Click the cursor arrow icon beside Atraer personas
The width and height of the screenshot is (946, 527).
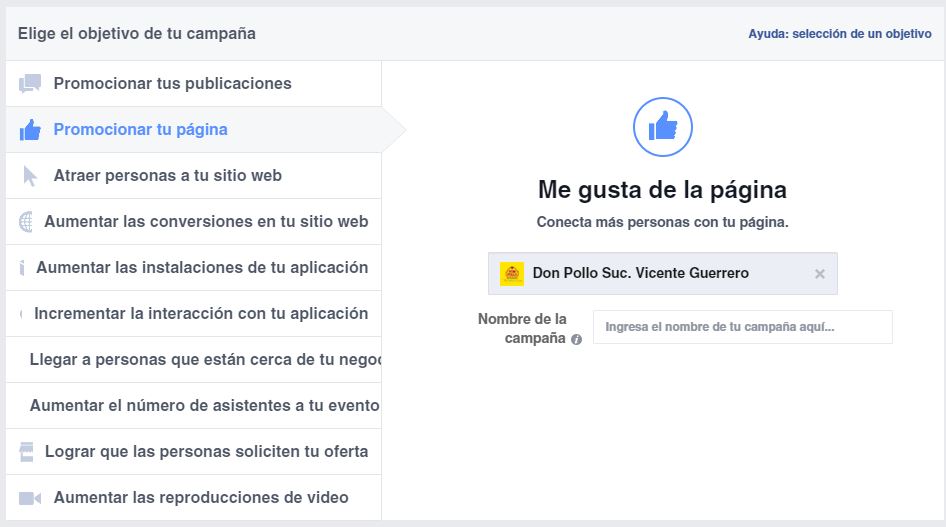(x=30, y=176)
